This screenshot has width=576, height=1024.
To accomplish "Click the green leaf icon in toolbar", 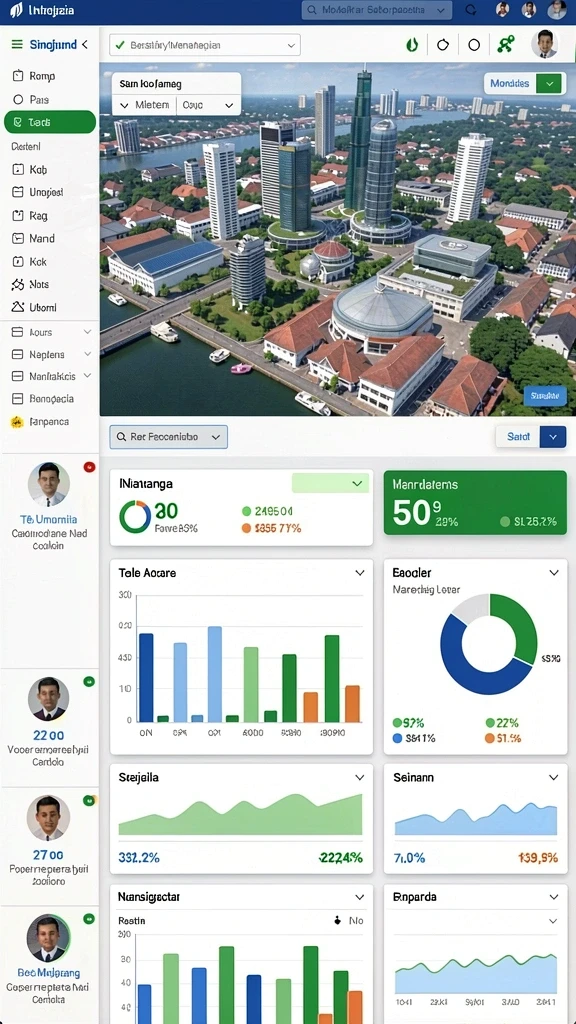I will pyautogui.click(x=412, y=44).
